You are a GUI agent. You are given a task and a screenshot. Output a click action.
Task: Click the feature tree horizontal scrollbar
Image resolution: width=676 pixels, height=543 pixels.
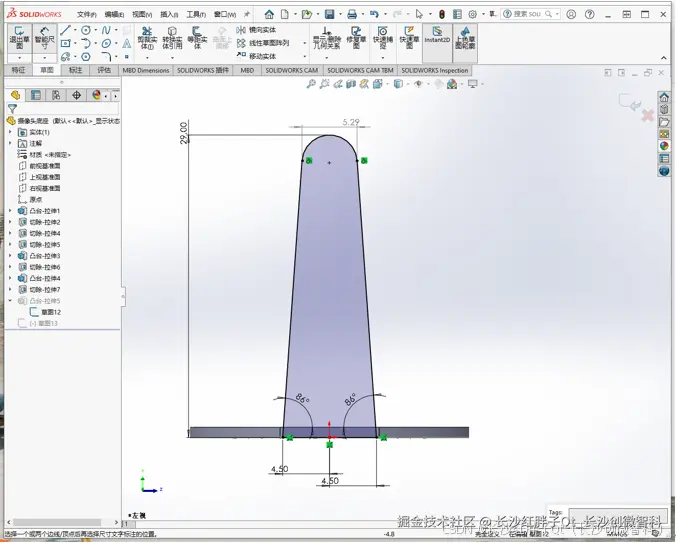[57, 522]
